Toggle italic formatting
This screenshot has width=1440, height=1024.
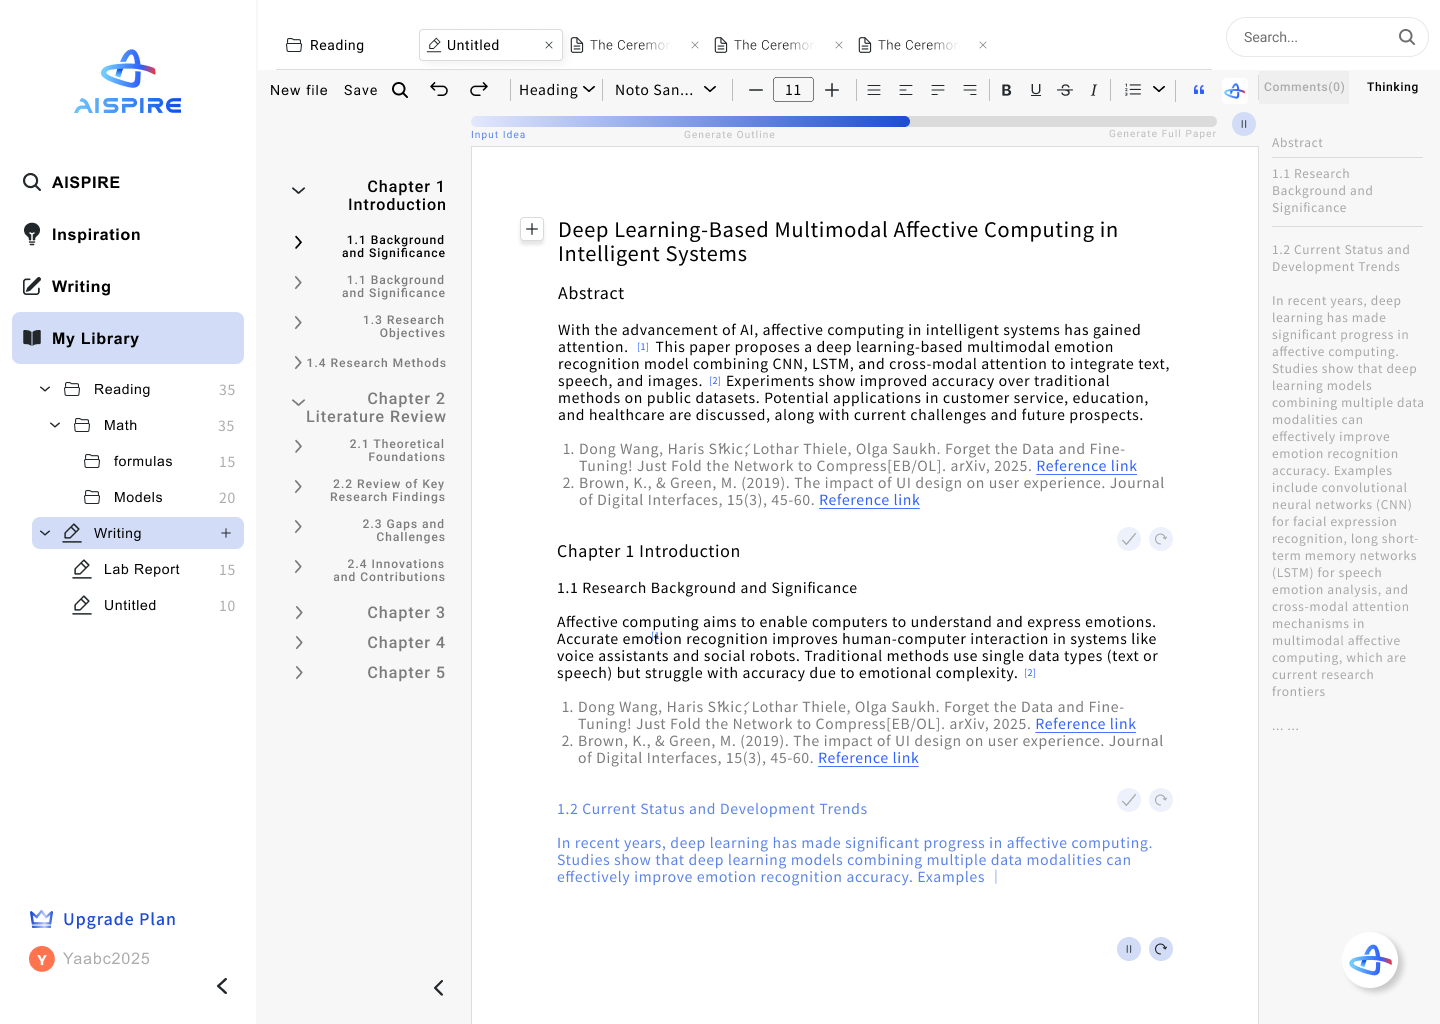(x=1094, y=89)
